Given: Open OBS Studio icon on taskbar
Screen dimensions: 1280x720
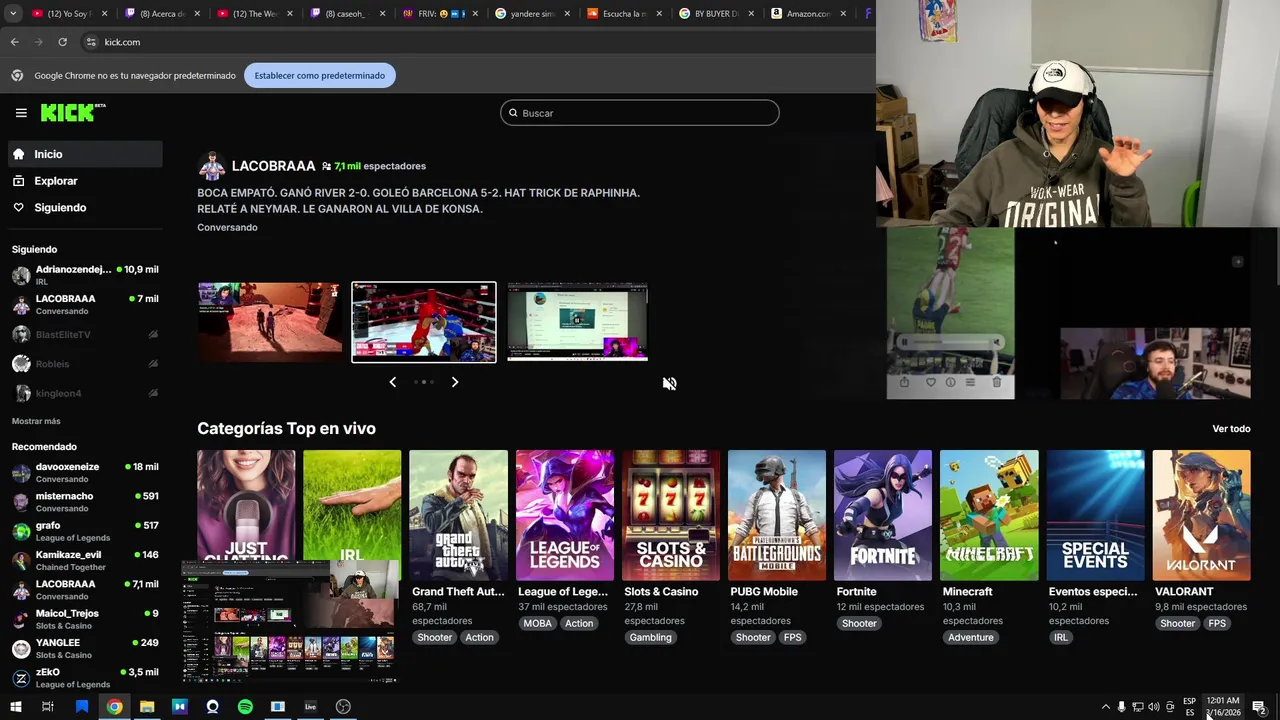Looking at the screenshot, I should pos(343,707).
